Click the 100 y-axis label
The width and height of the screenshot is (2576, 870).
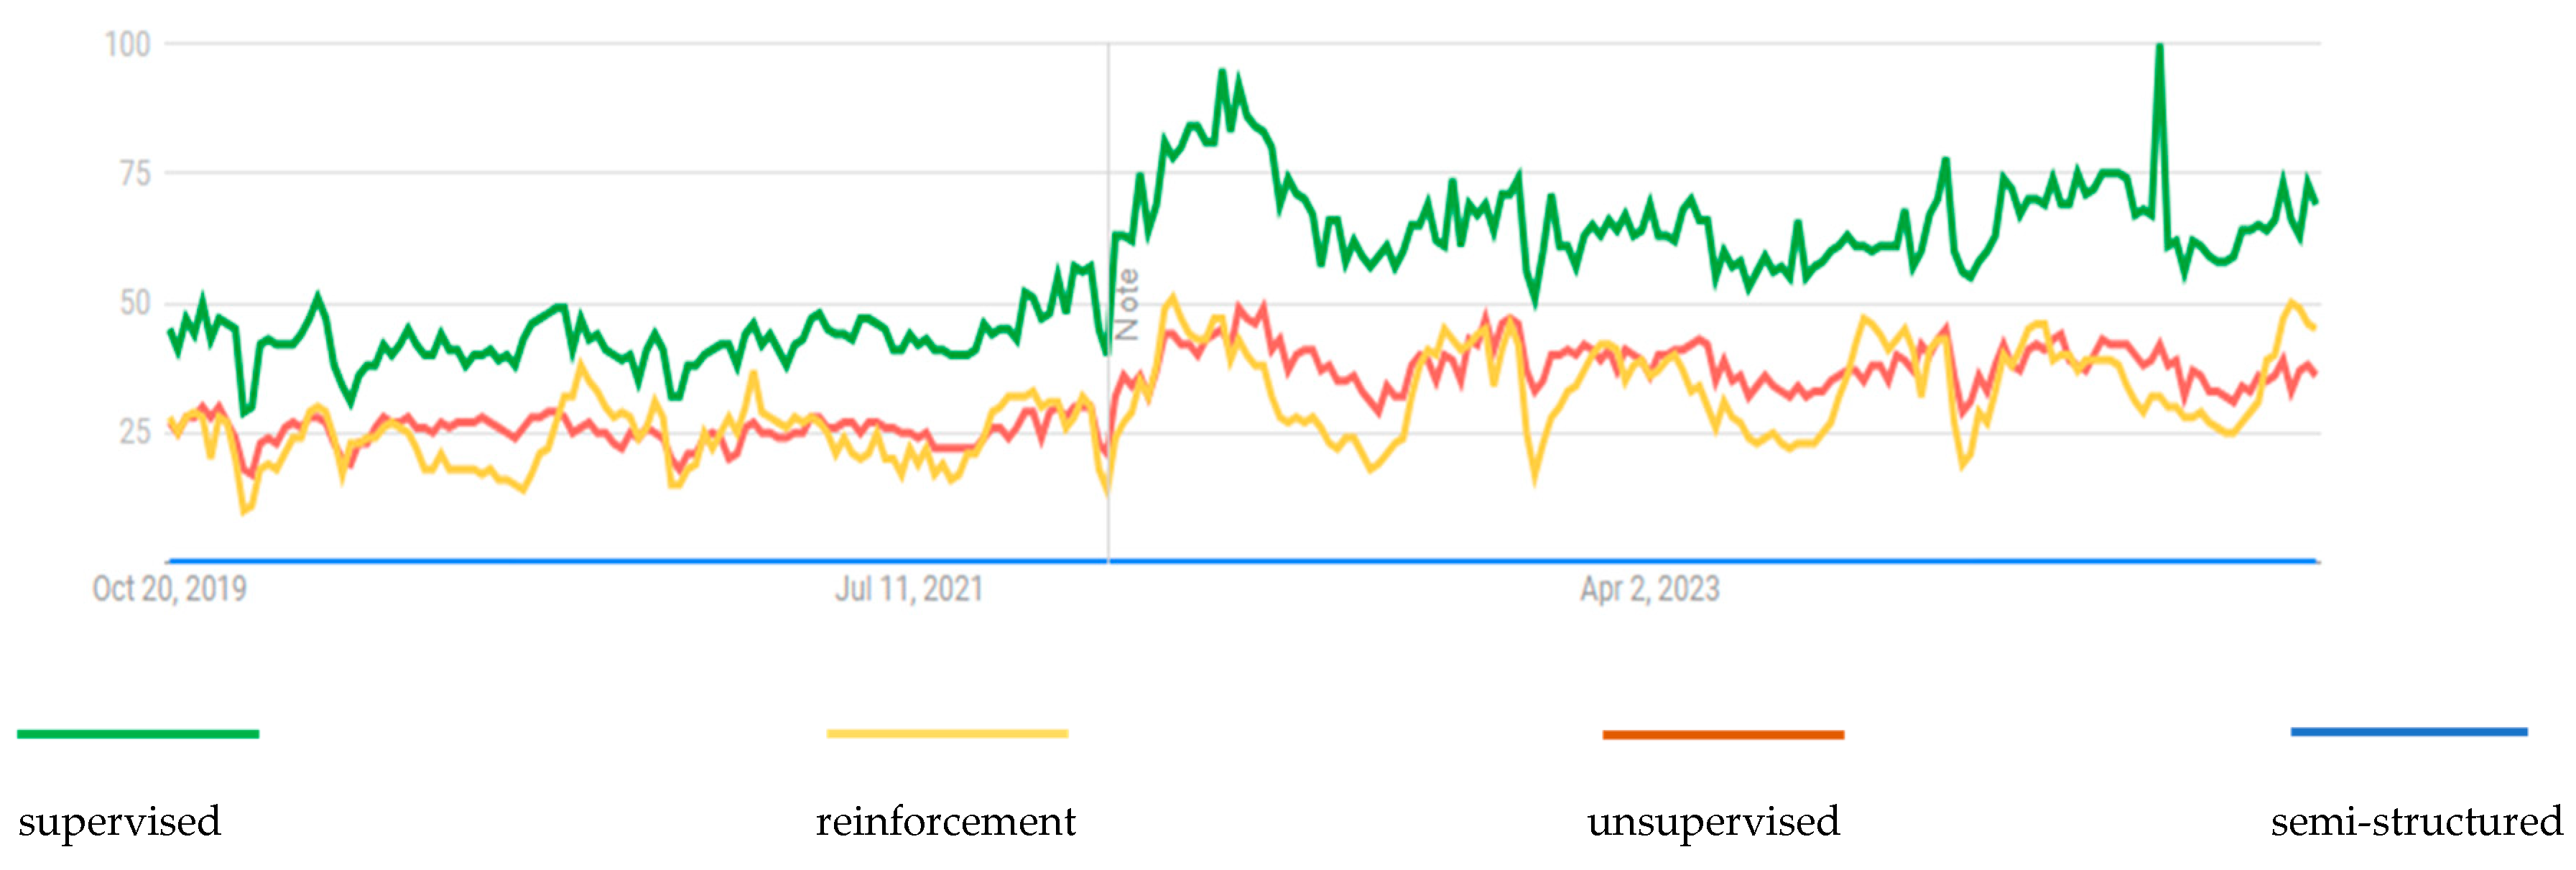tap(128, 44)
